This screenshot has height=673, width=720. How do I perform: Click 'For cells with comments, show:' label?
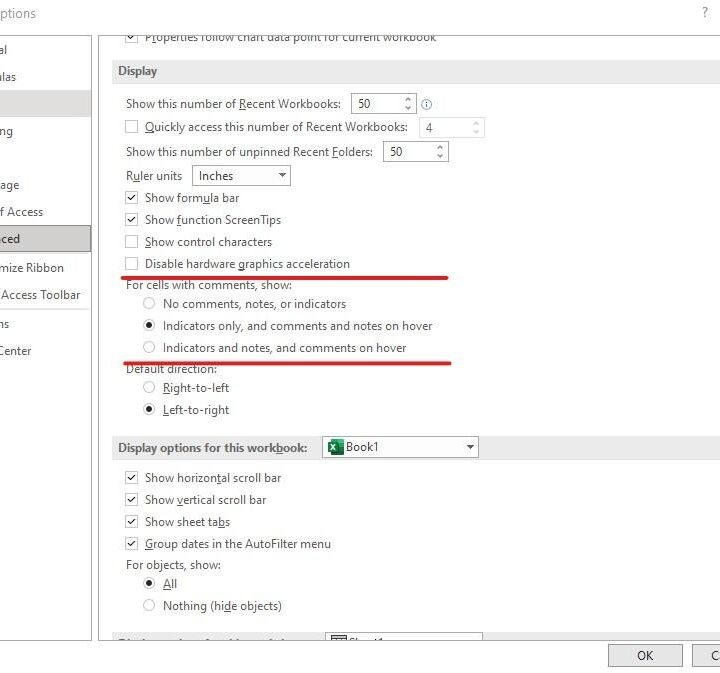pos(209,285)
